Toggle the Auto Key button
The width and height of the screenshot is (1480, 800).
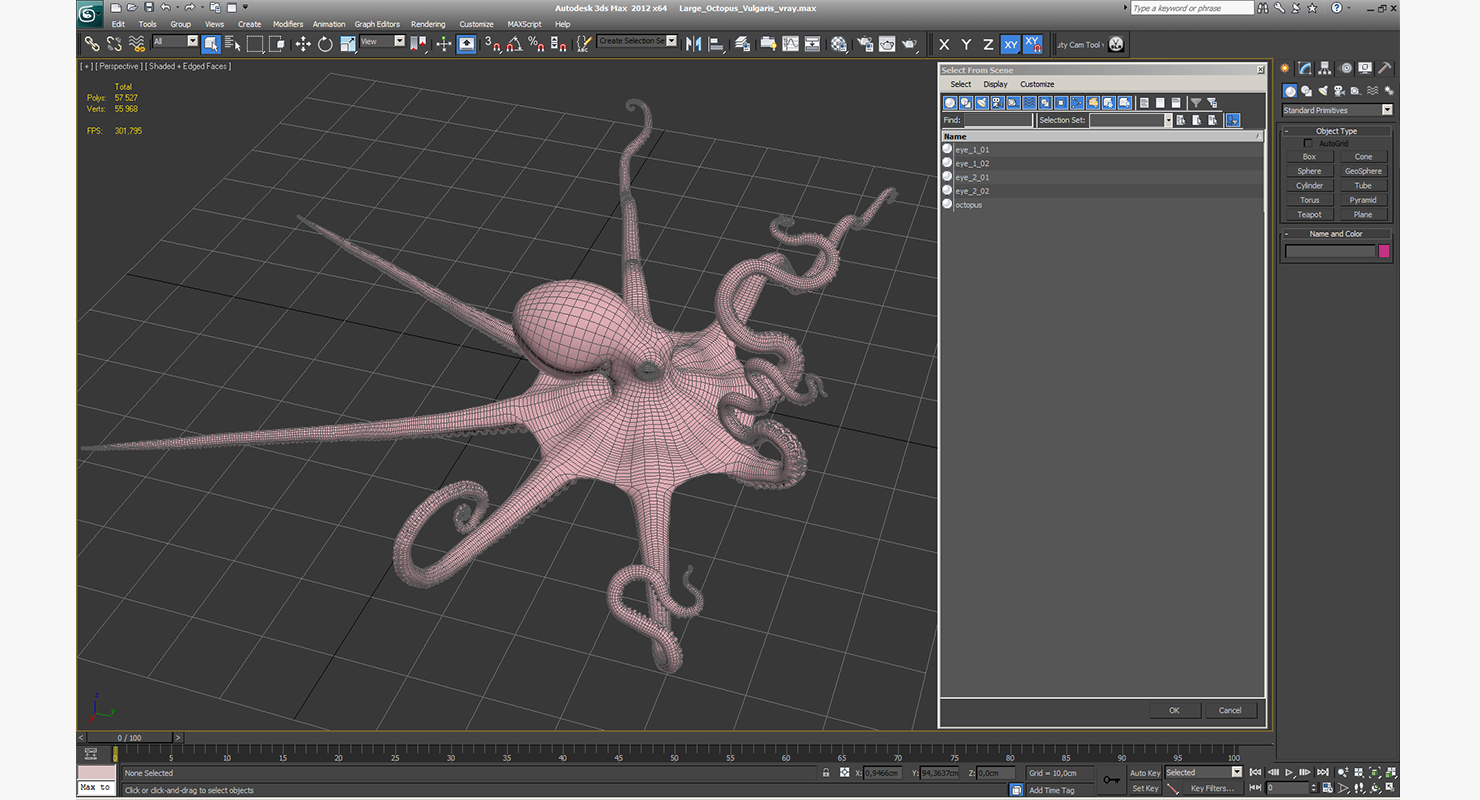[x=1145, y=773]
